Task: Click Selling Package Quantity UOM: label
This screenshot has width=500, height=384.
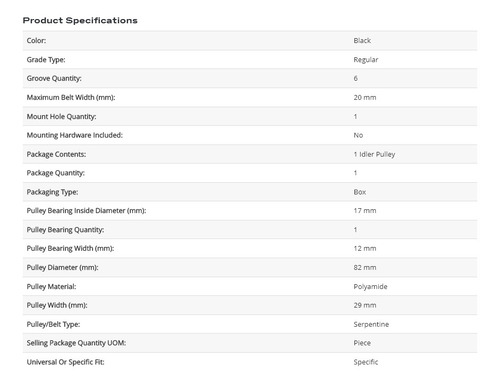Action: coord(76,343)
